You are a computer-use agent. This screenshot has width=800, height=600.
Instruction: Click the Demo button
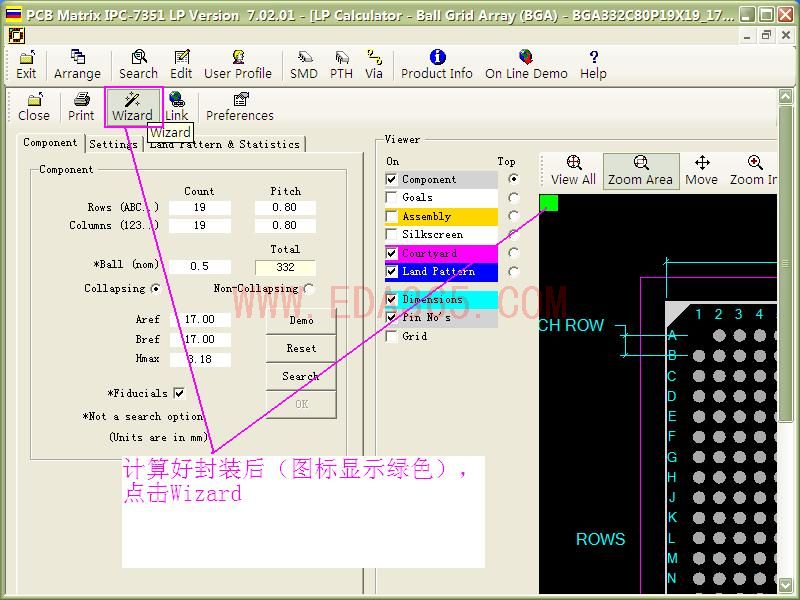(x=301, y=320)
